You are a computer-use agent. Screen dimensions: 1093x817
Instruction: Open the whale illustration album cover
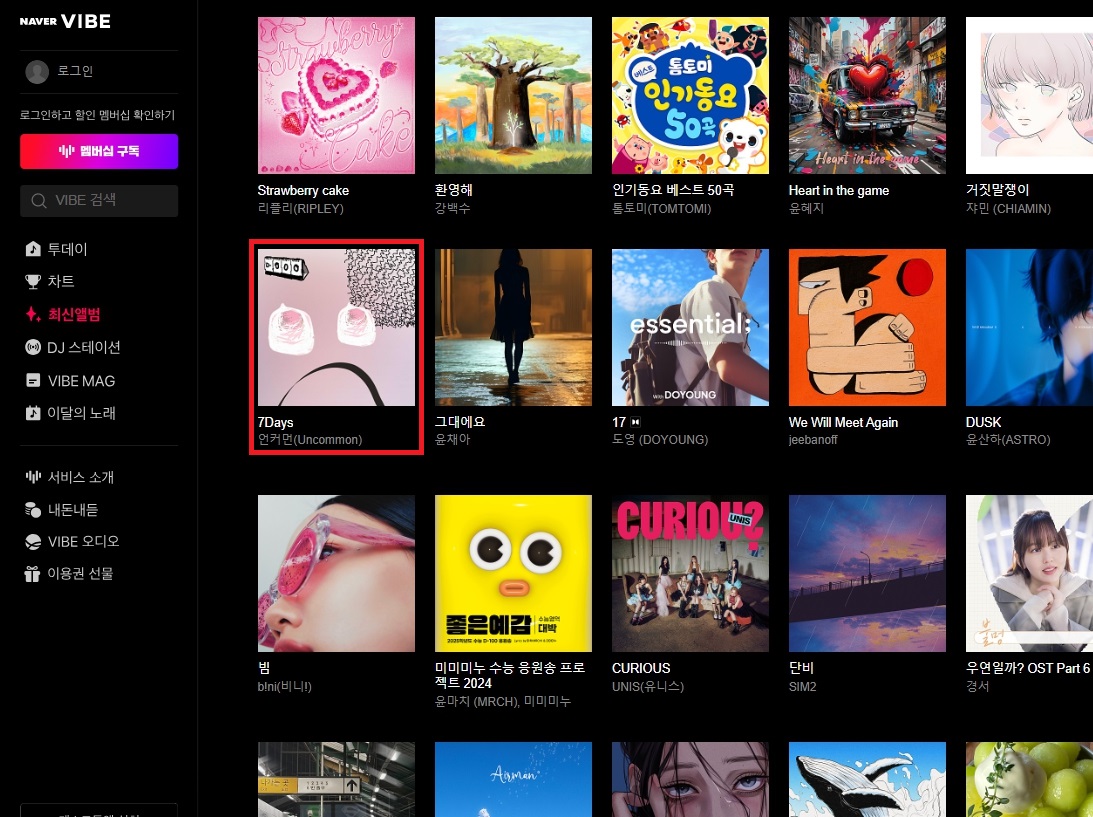867,779
